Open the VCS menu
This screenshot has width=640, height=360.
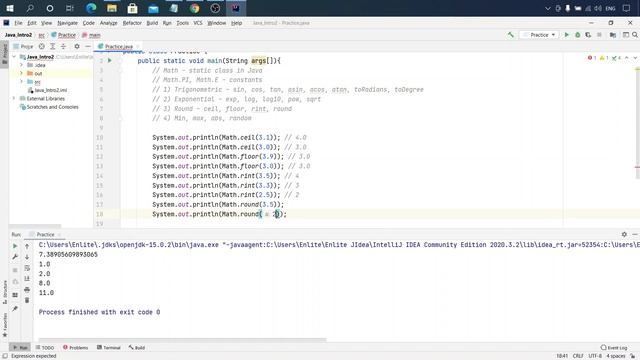[198, 23]
